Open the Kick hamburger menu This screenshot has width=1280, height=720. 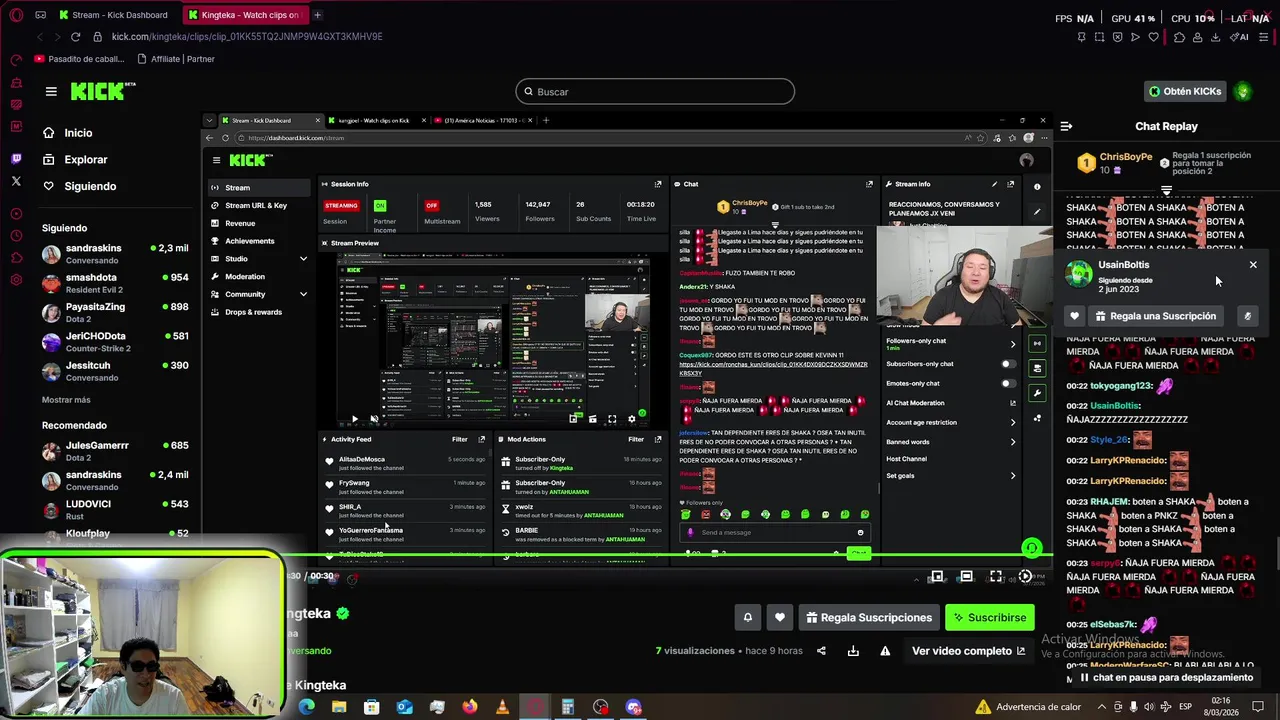click(x=51, y=91)
